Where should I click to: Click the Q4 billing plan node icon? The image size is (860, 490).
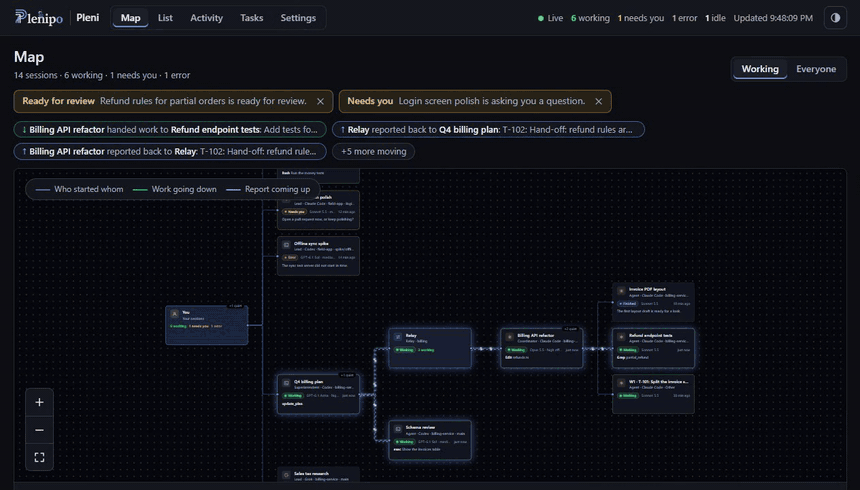tap(286, 383)
